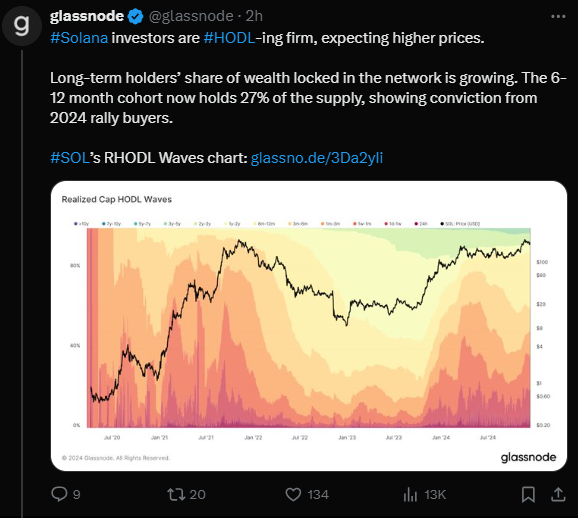This screenshot has width=578, height=518.
Task: Toggle the 6m-12m legend series
Action: 264,223
